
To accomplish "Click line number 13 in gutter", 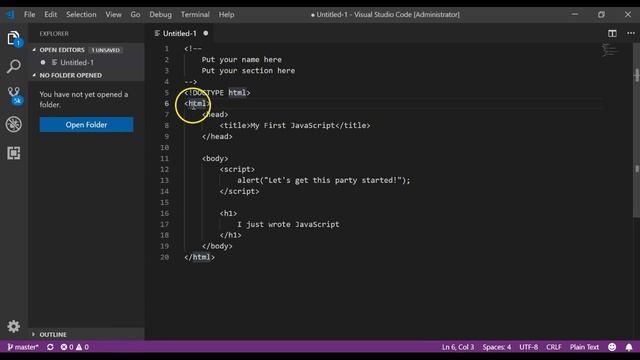I will coord(164,180).
